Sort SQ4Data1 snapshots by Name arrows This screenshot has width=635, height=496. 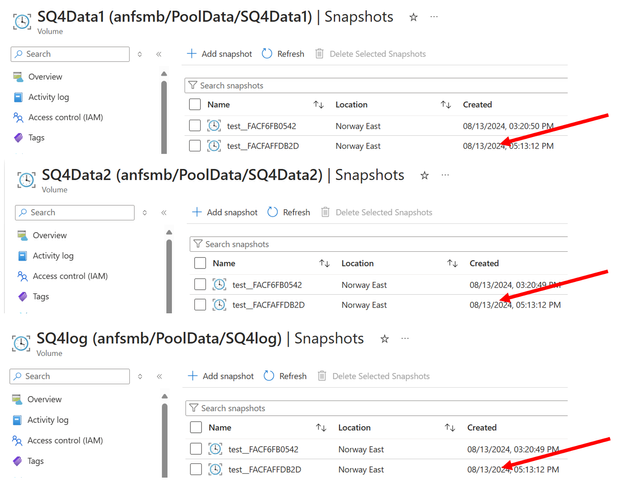[x=319, y=105]
